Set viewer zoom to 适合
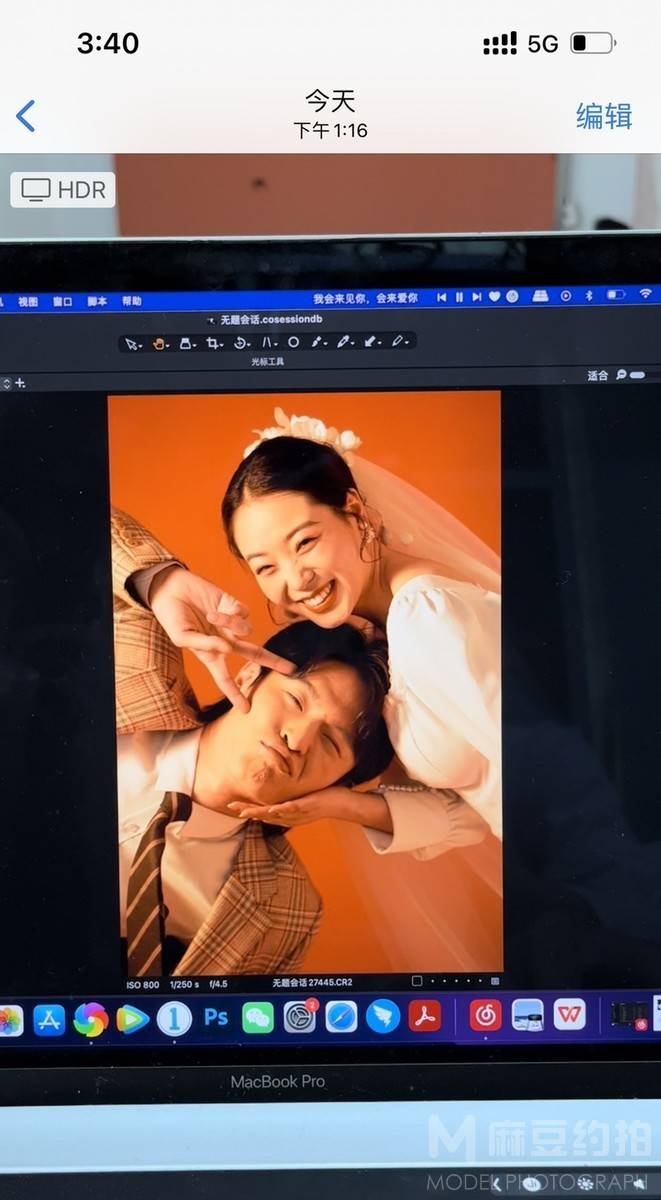 597,376
